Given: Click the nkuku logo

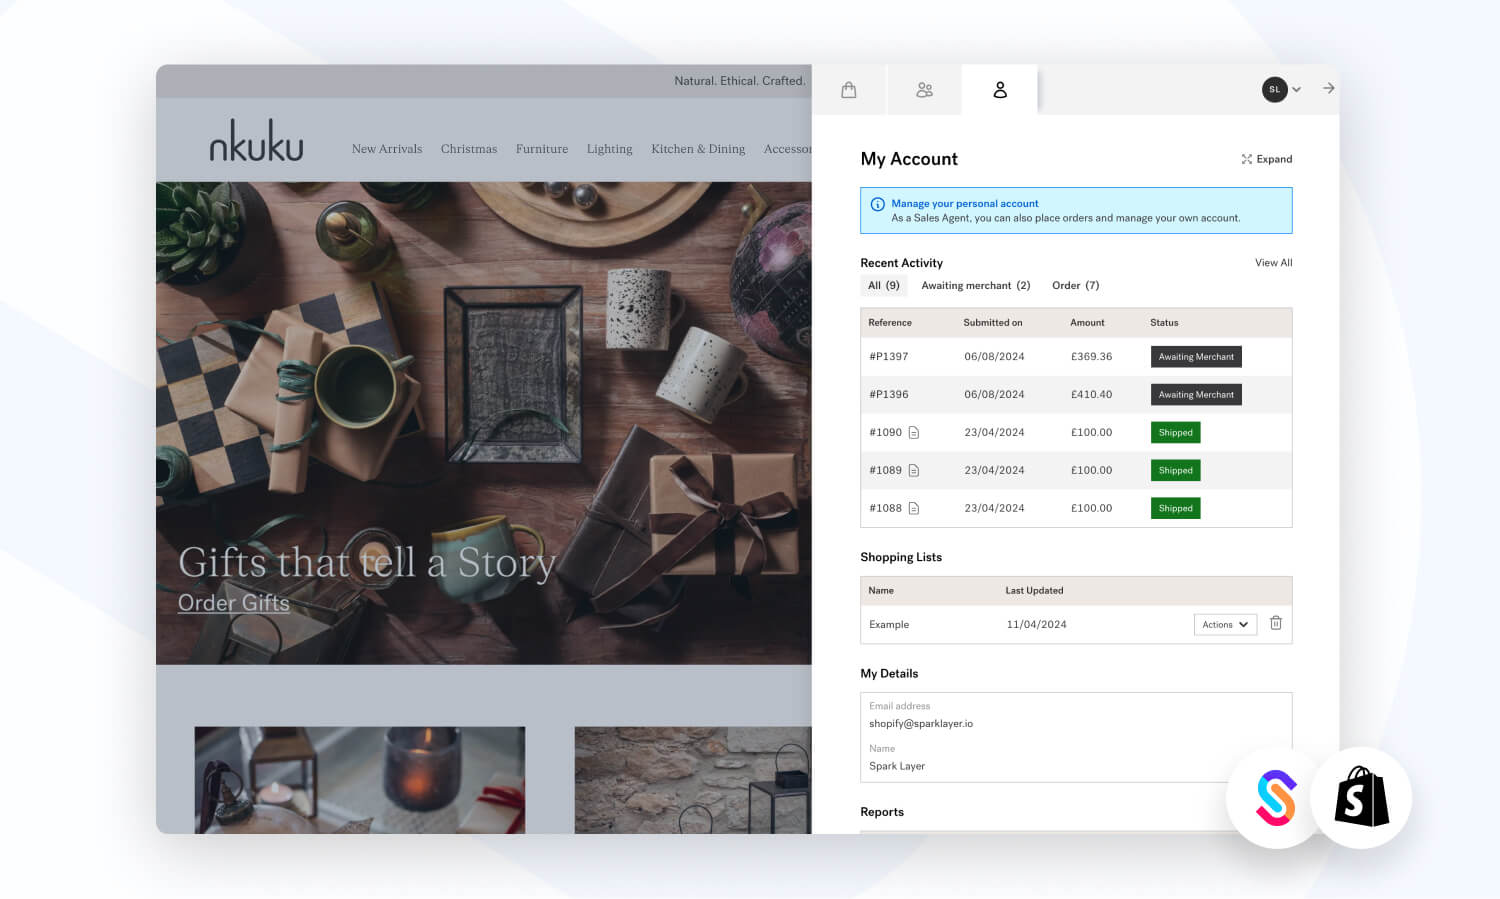Looking at the screenshot, I should [x=256, y=141].
